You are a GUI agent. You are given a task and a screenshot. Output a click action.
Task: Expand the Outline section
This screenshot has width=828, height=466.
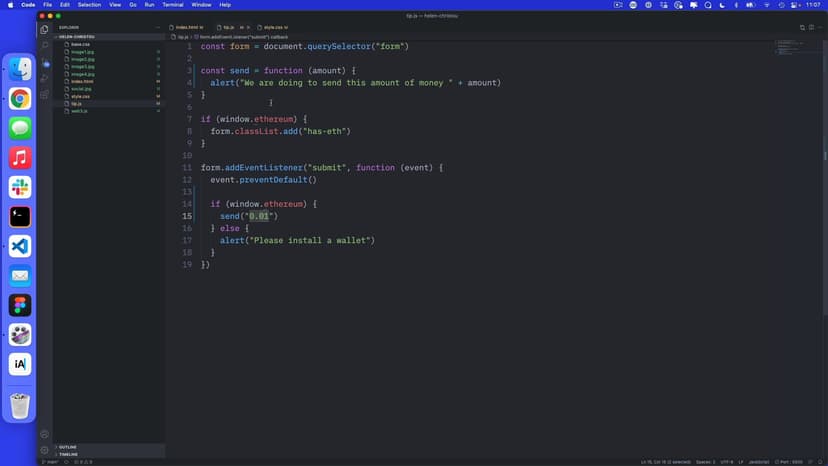[x=68, y=447]
